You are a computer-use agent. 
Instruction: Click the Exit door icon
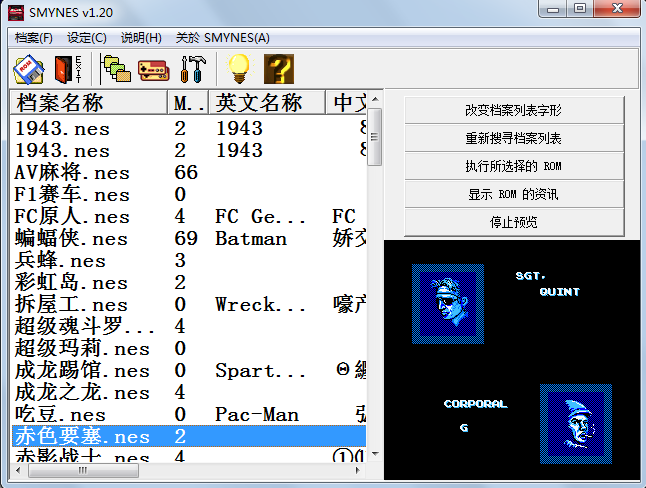(68, 69)
